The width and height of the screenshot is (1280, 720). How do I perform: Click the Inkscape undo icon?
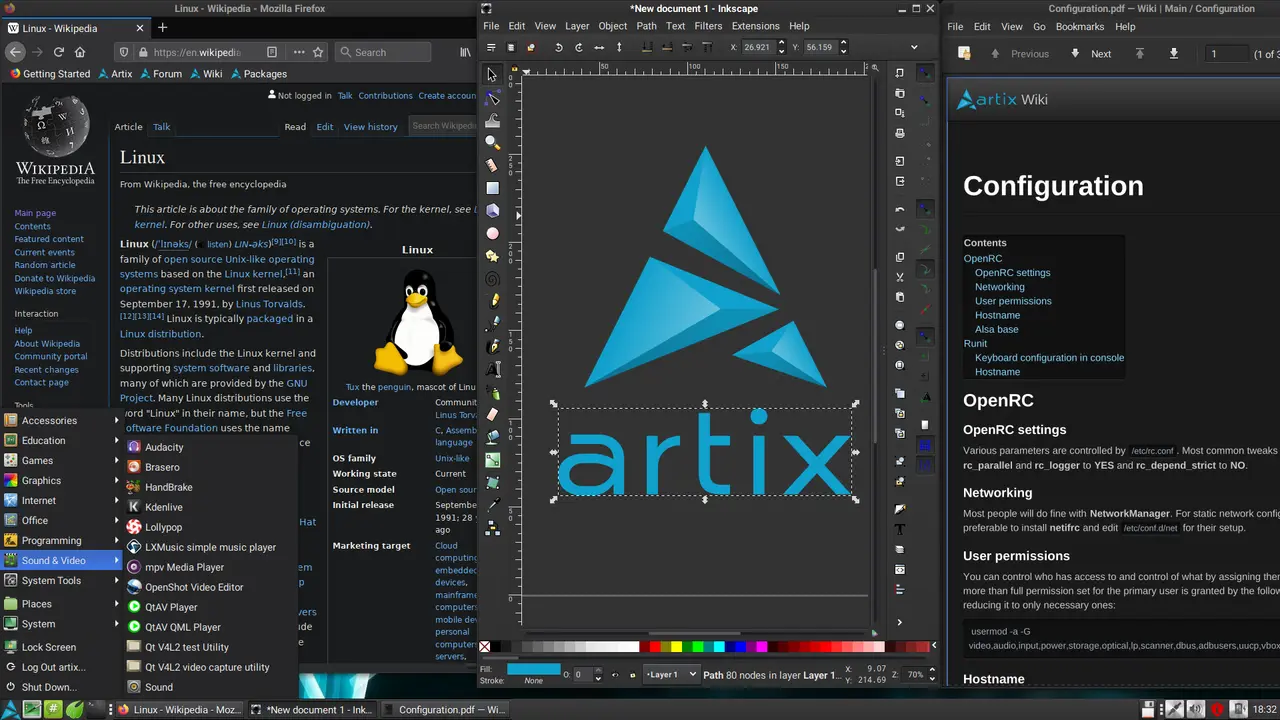(x=900, y=210)
